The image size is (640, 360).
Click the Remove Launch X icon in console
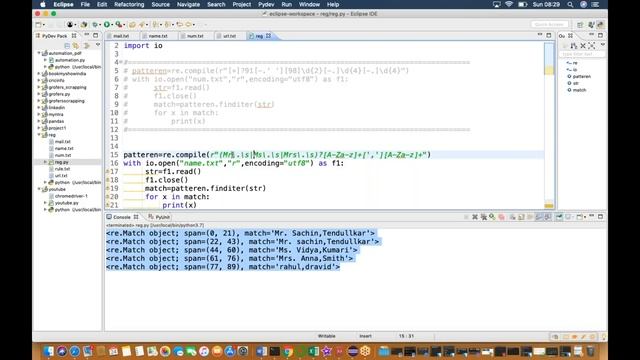coord(475,217)
